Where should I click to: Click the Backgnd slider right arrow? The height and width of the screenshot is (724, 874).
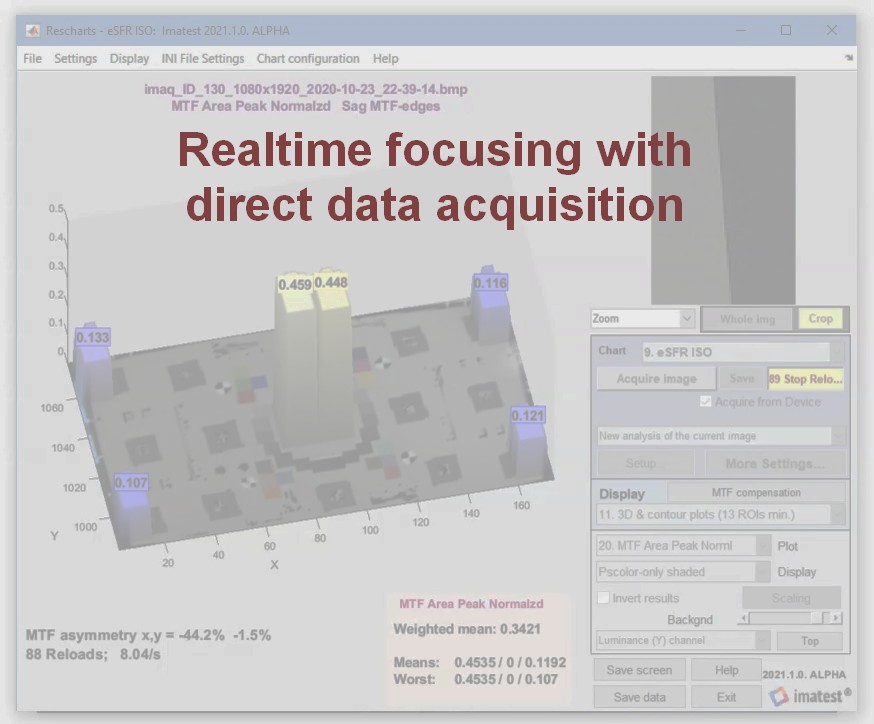(835, 618)
